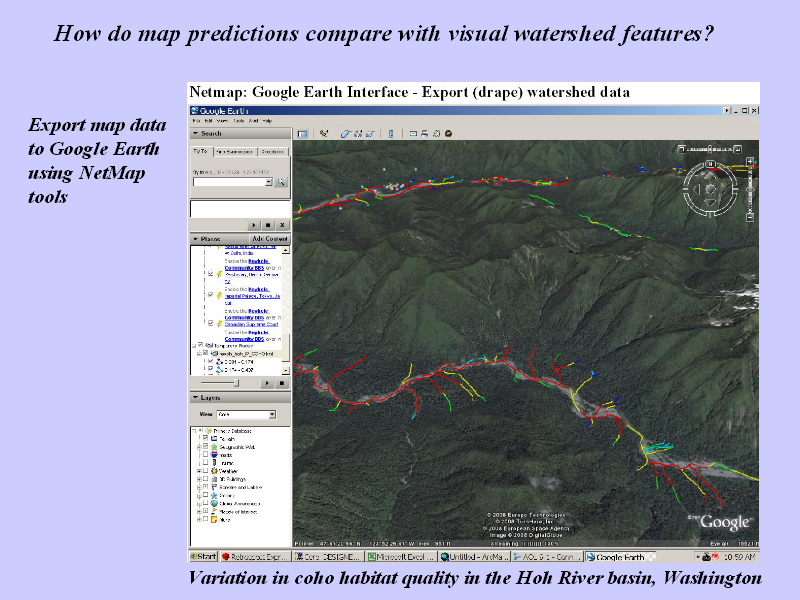
Task: Select the Add Polygon toolbar icon
Action: click(345, 134)
